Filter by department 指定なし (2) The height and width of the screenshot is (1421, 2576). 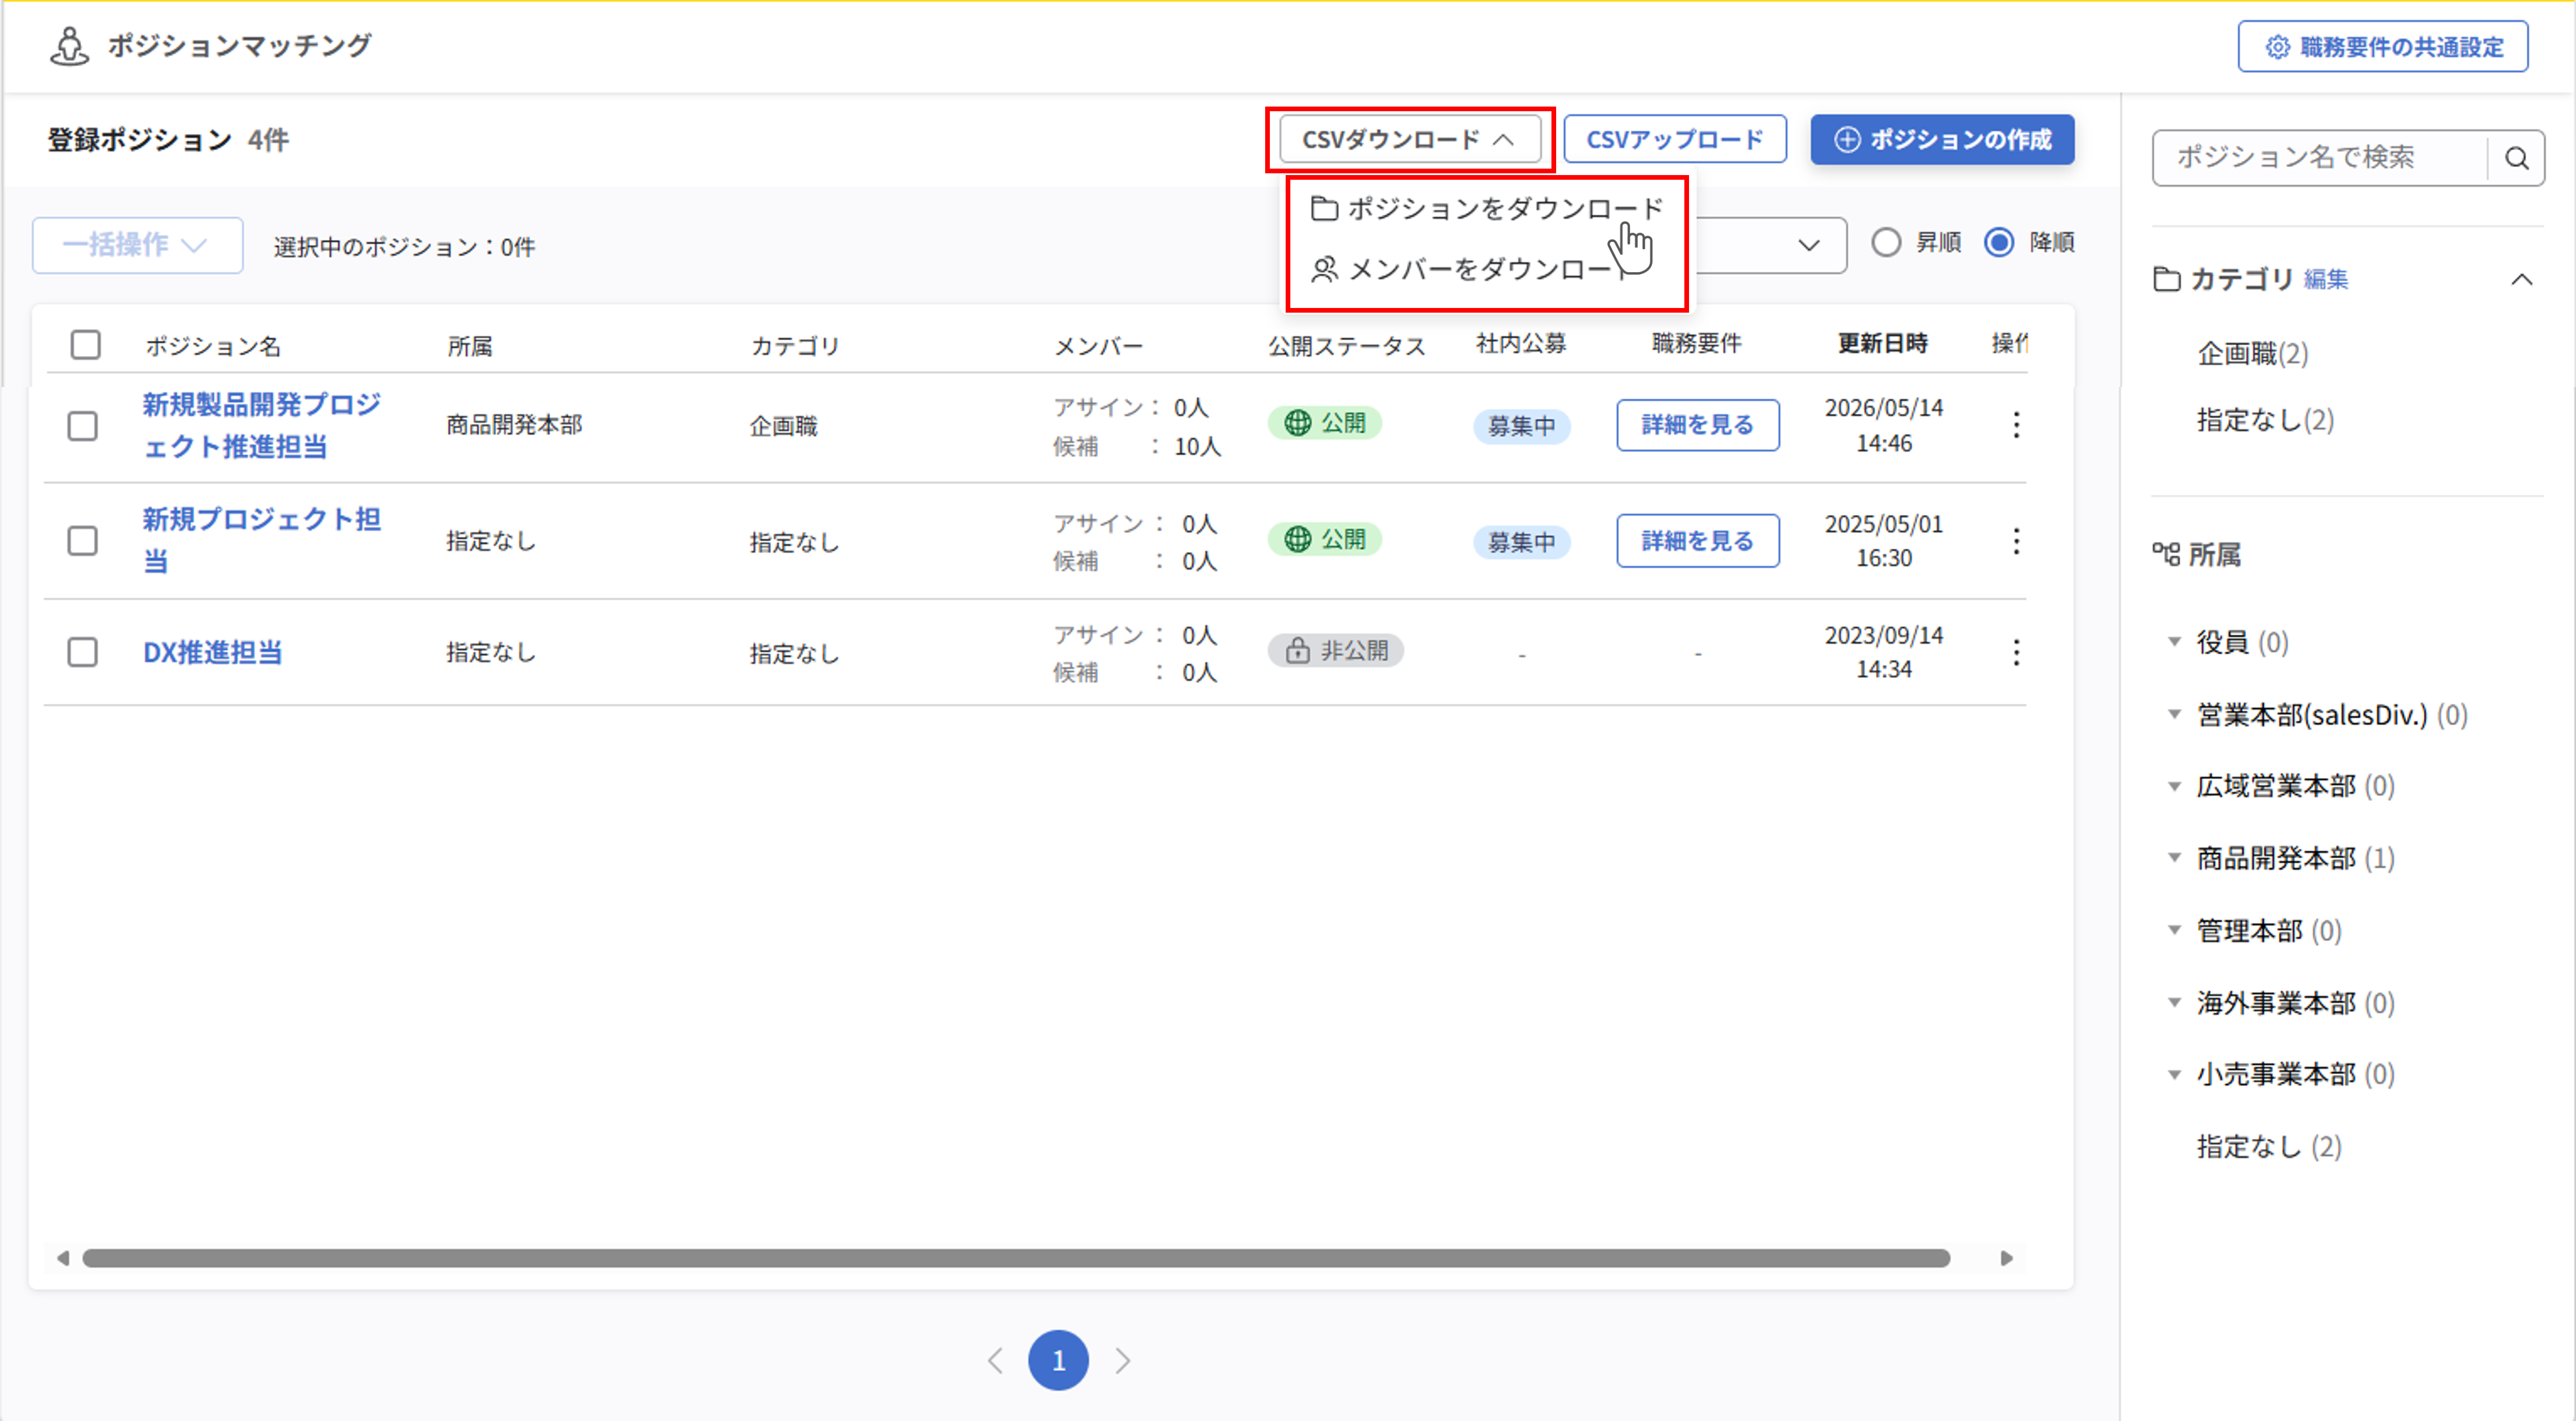tap(2269, 1146)
